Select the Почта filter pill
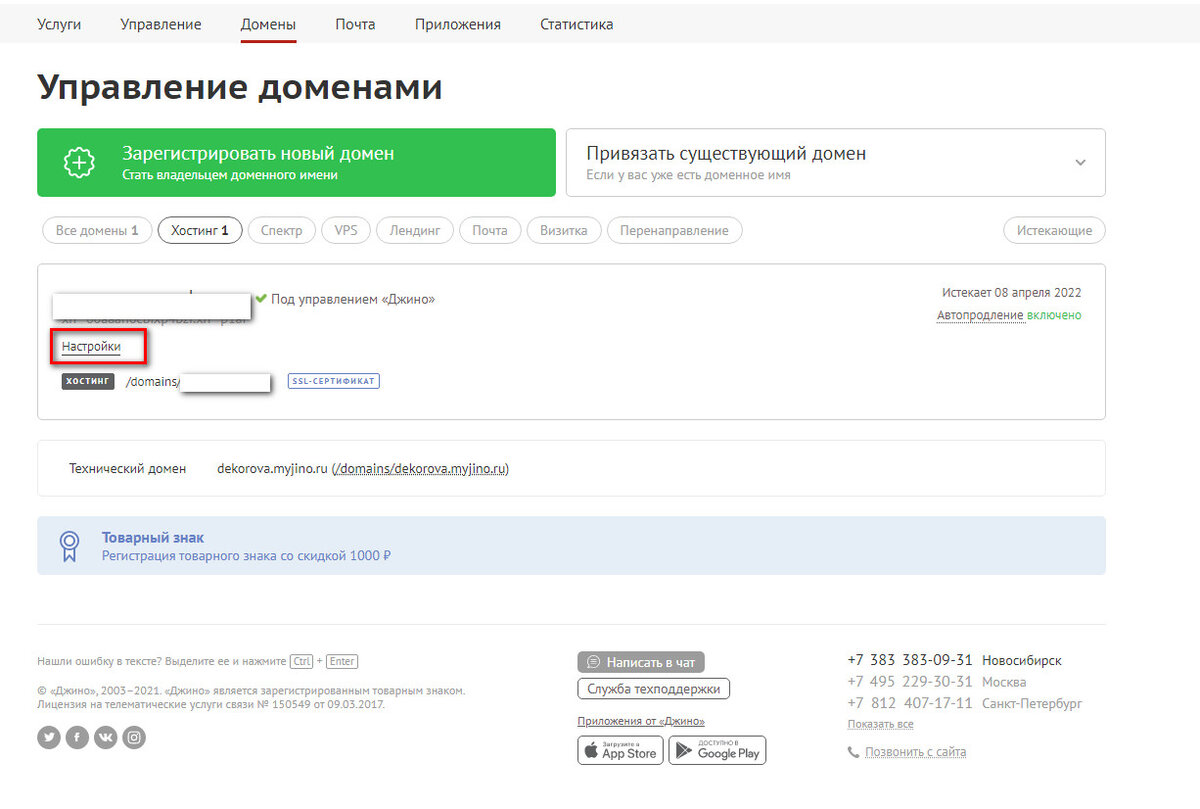The height and width of the screenshot is (809, 1200). tap(490, 230)
